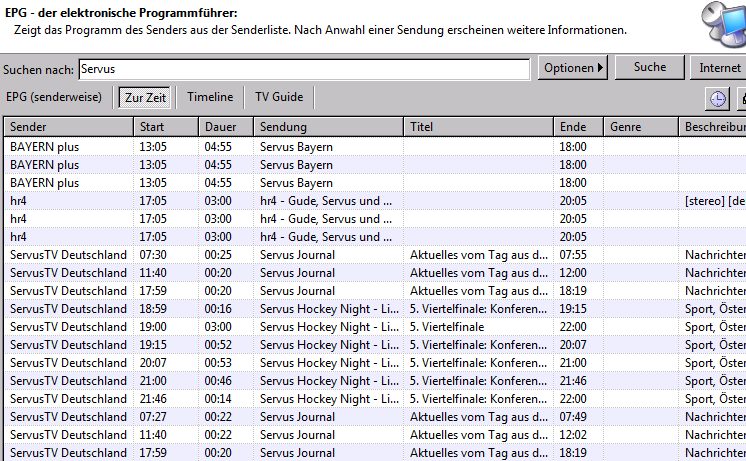Focus the 'Suchen nach' search field

pos(304,69)
